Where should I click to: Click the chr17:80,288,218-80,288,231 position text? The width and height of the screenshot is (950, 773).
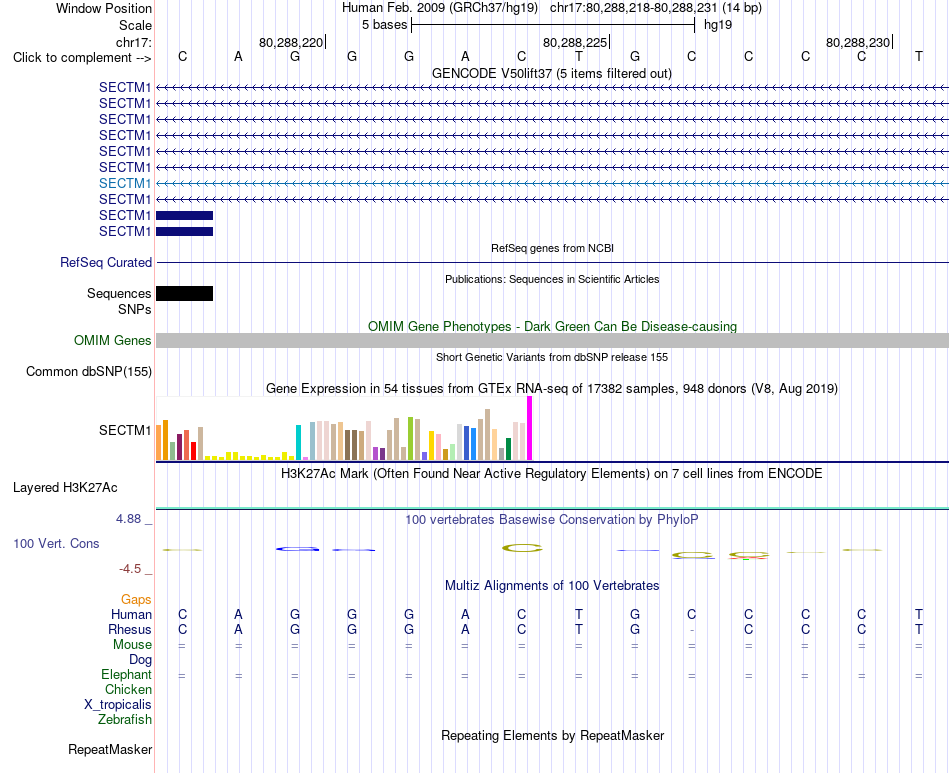[633, 8]
